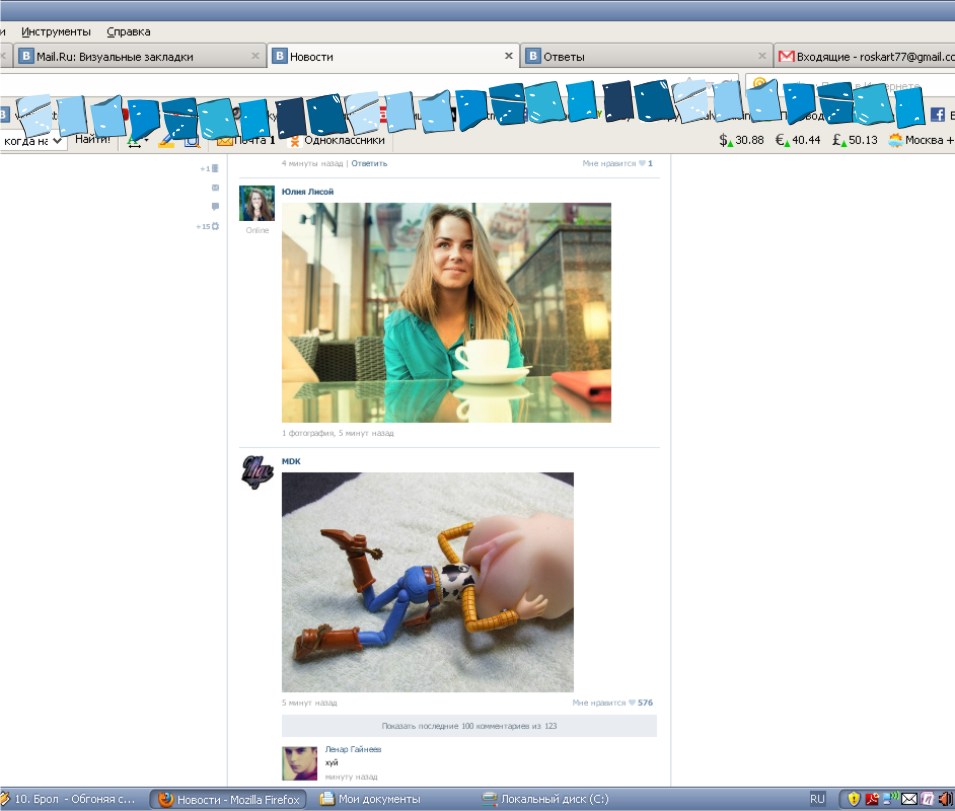Switch to the Входящие Gmail tab
The height and width of the screenshot is (811, 955).
(865, 56)
